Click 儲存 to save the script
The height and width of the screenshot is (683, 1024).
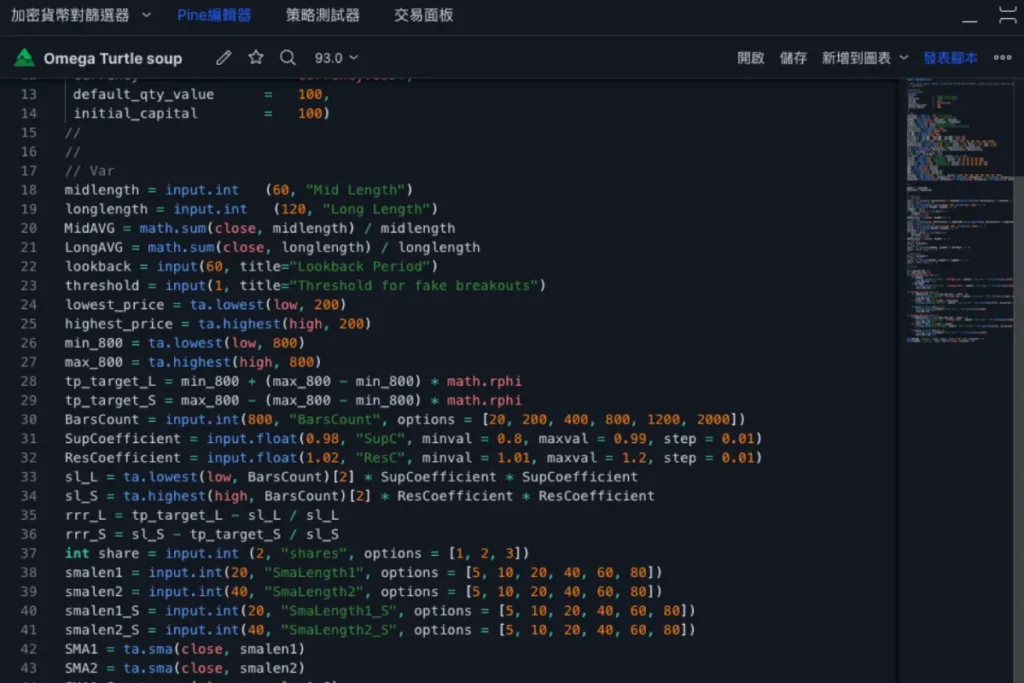point(793,58)
